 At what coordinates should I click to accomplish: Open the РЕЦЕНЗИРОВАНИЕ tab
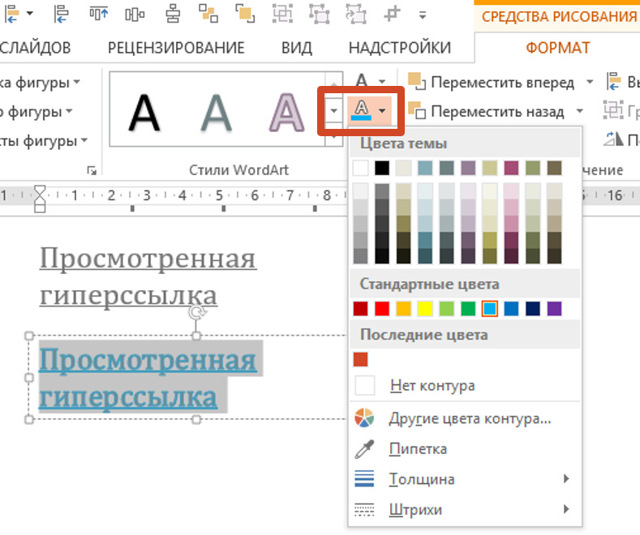[176, 48]
